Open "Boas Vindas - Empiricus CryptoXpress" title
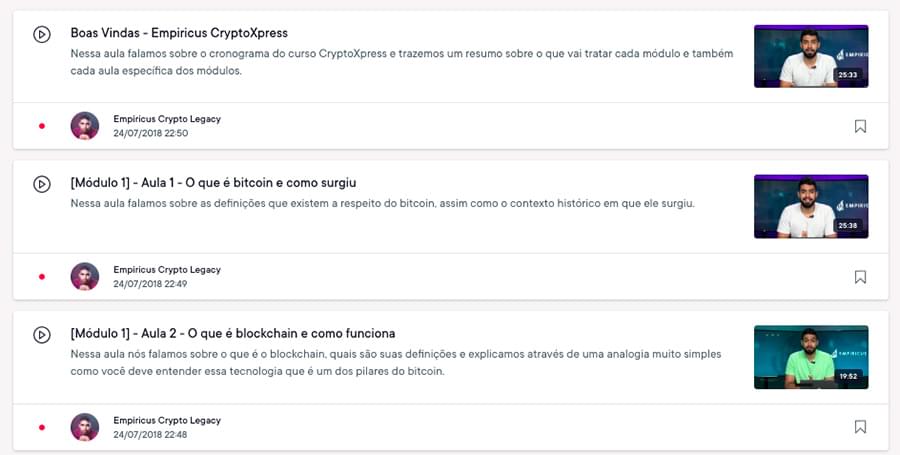 point(179,33)
